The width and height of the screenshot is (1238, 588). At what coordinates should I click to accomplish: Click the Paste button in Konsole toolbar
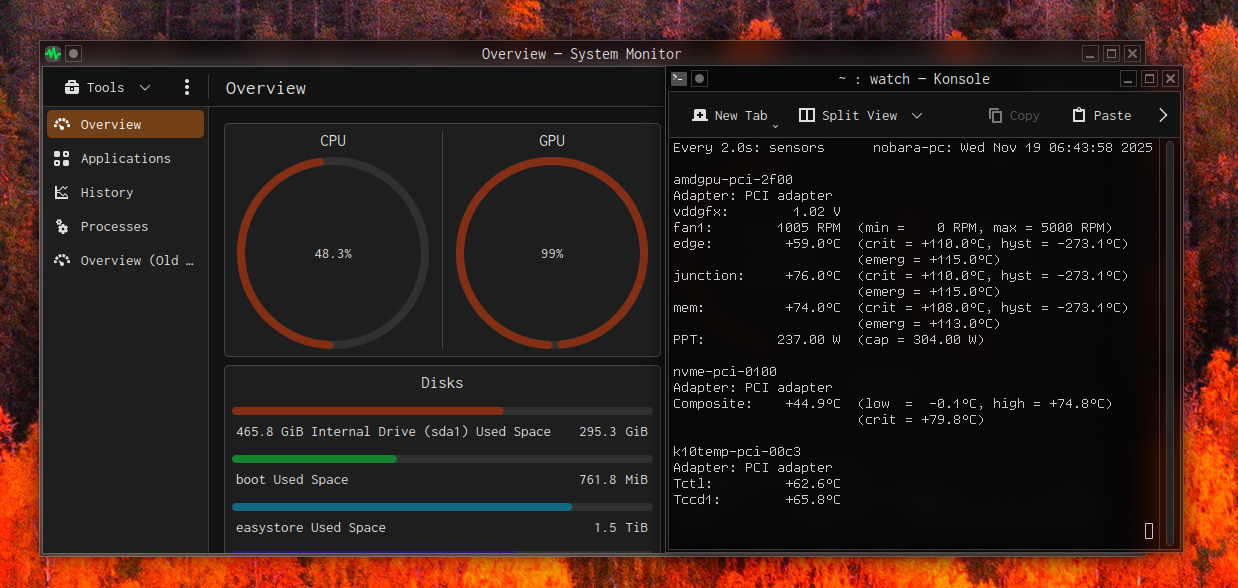tap(1101, 116)
